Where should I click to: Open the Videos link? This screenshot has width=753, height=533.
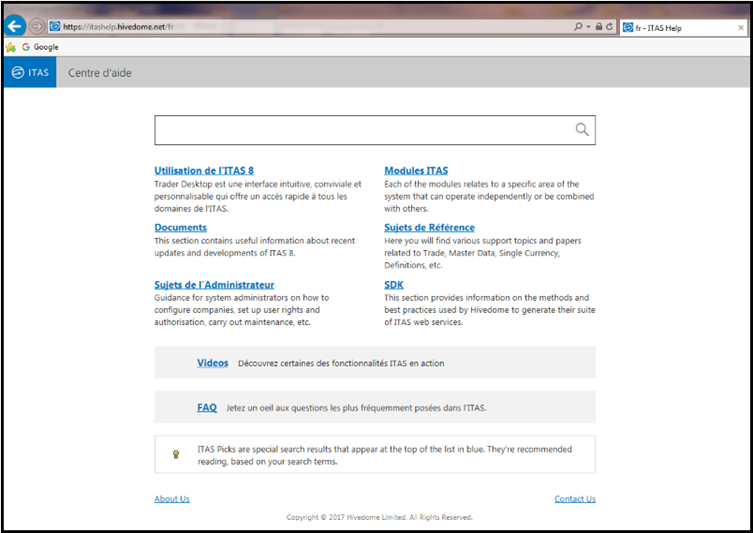212,363
